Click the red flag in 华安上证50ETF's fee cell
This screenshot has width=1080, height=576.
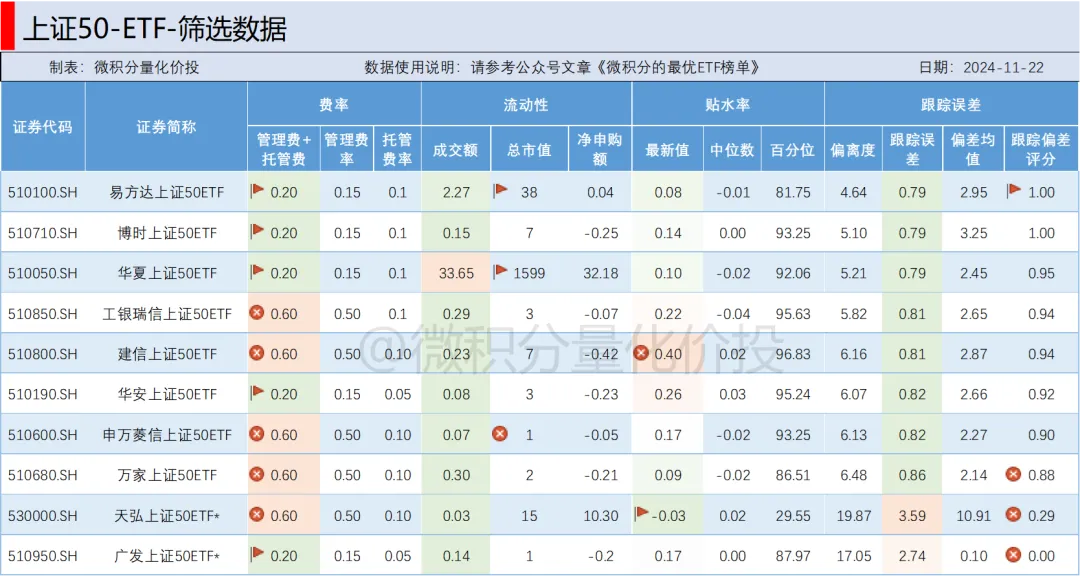[257, 393]
